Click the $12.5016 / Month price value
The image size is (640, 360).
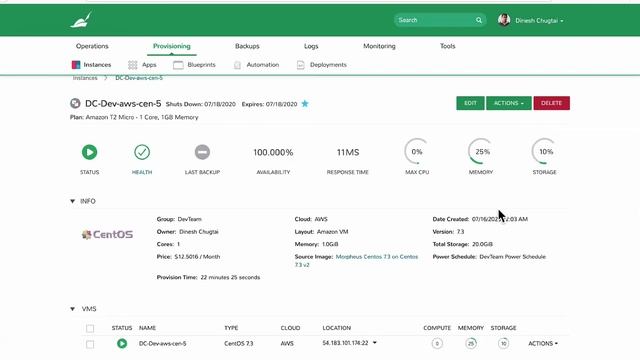coord(197,257)
